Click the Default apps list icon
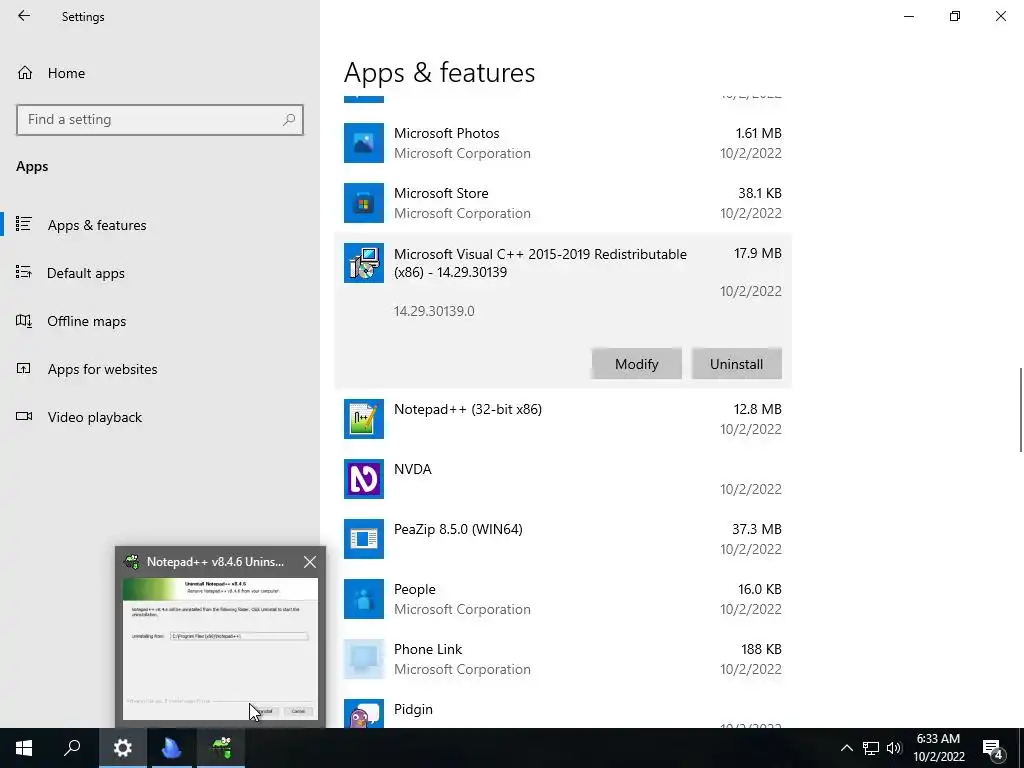The height and width of the screenshot is (768, 1024). coord(24,272)
